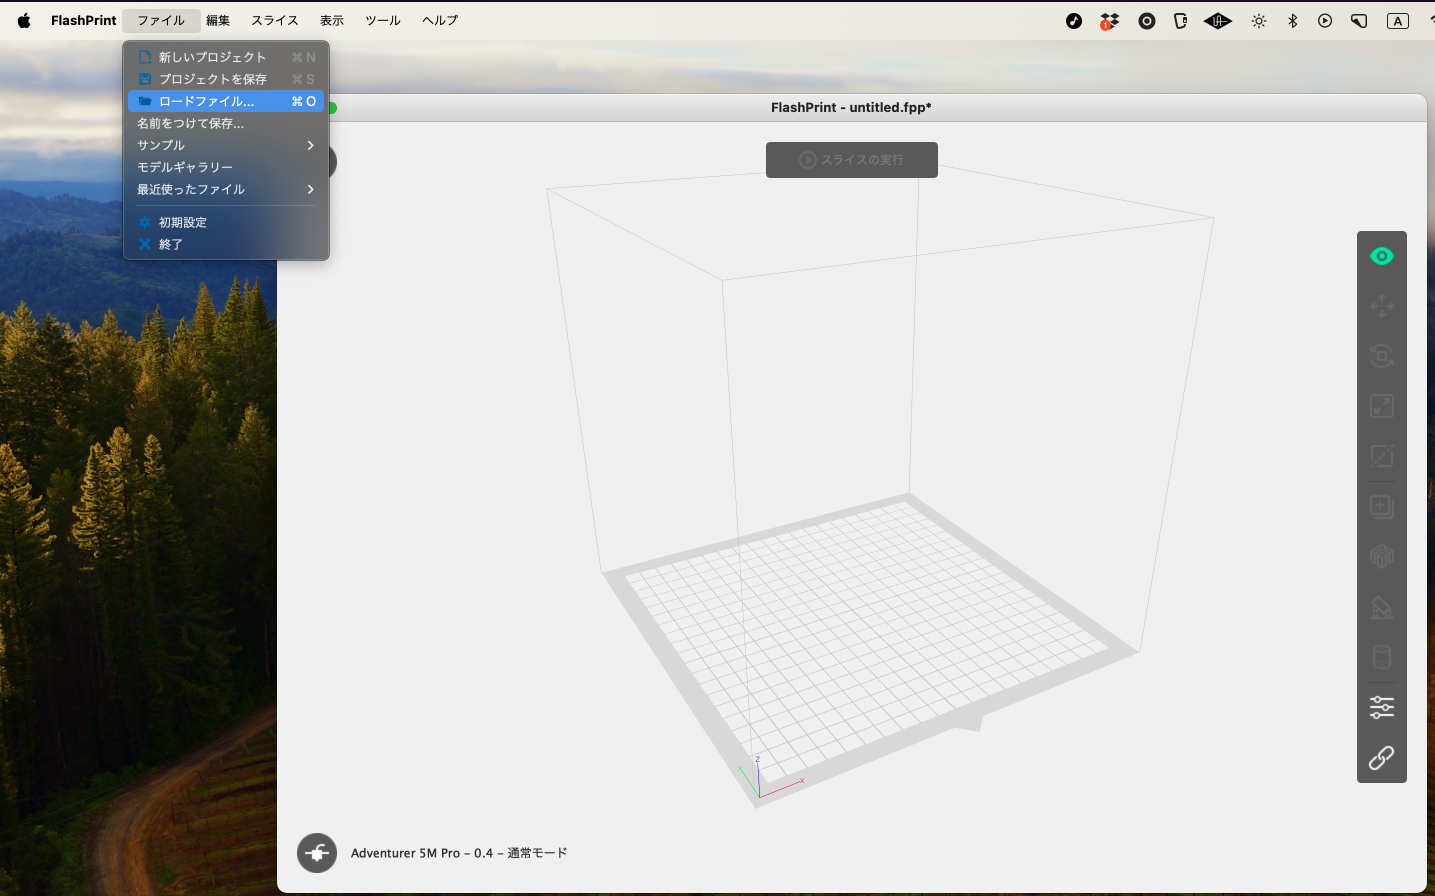Click the chain link connection icon

[x=1381, y=758]
